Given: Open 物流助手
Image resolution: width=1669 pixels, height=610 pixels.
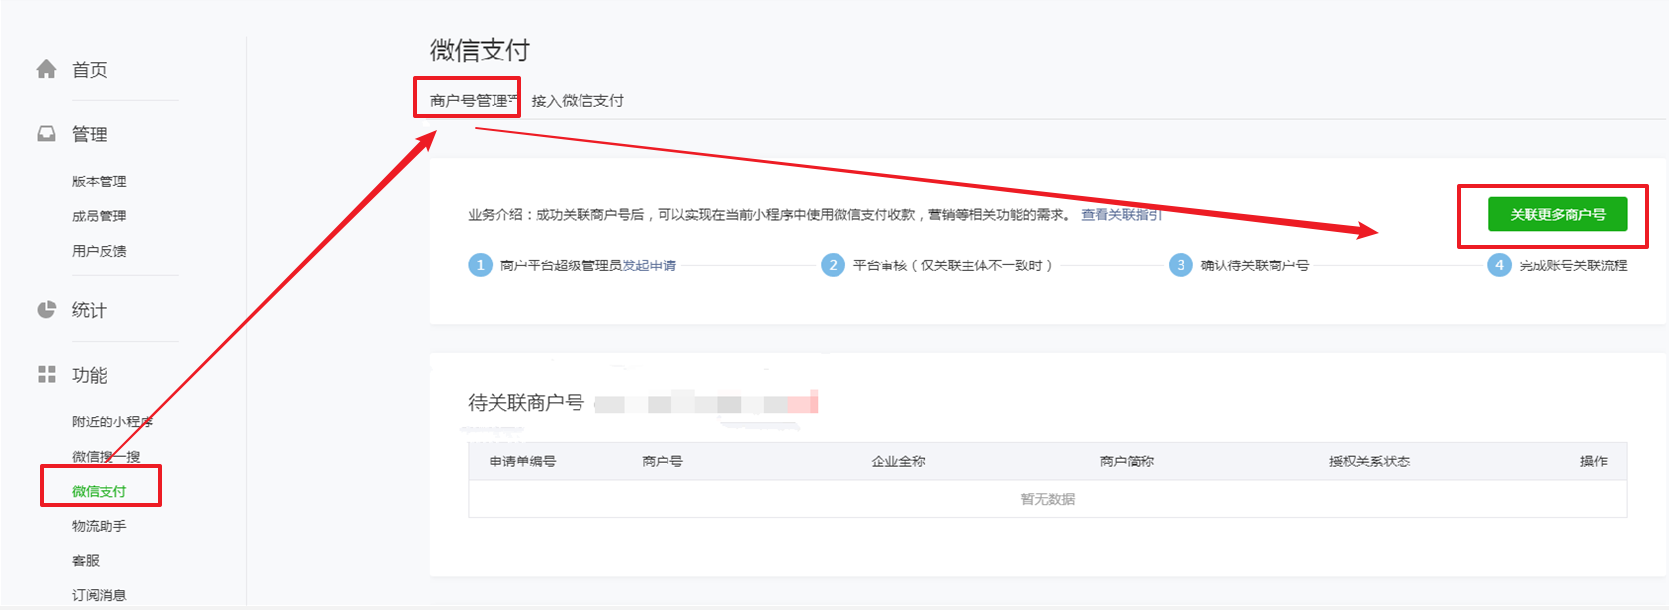Looking at the screenshot, I should point(99,526).
